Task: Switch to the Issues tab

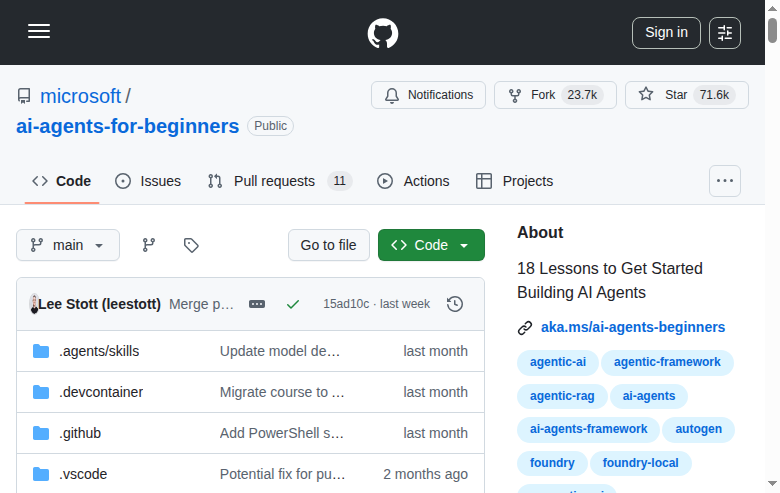Action: click(x=148, y=181)
